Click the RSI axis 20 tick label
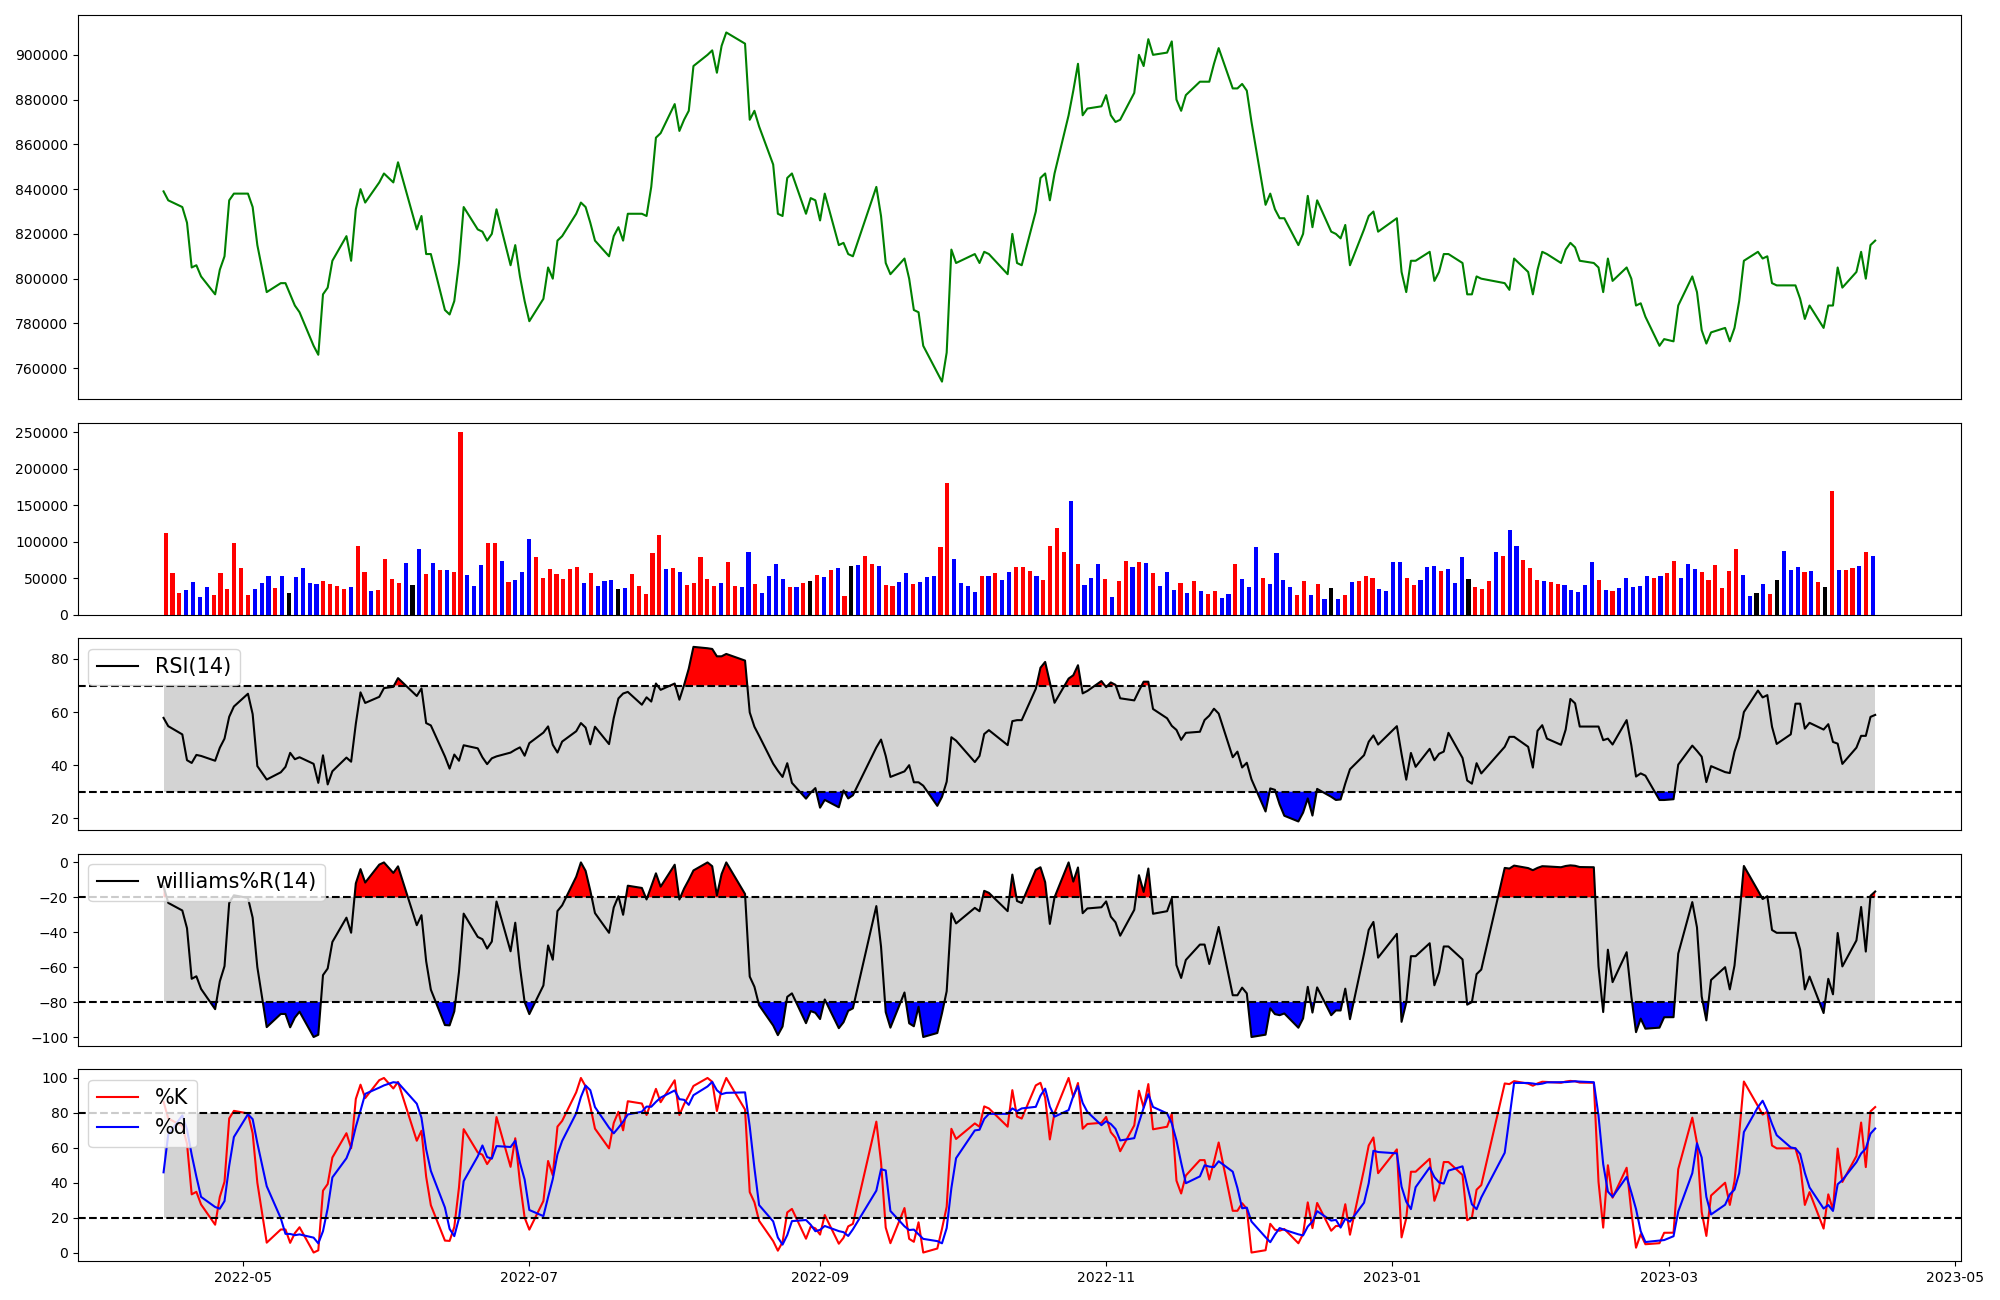The image size is (2000, 1300). point(60,819)
